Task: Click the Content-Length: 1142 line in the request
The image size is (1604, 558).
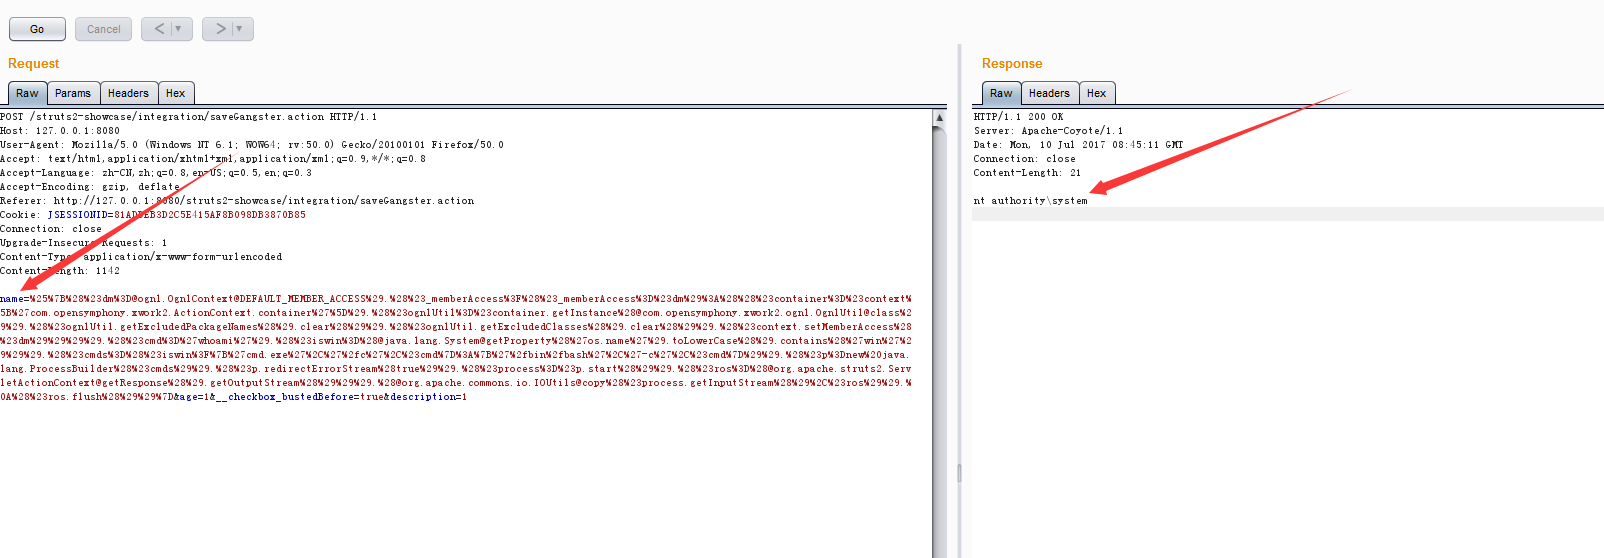Action: click(x=60, y=271)
